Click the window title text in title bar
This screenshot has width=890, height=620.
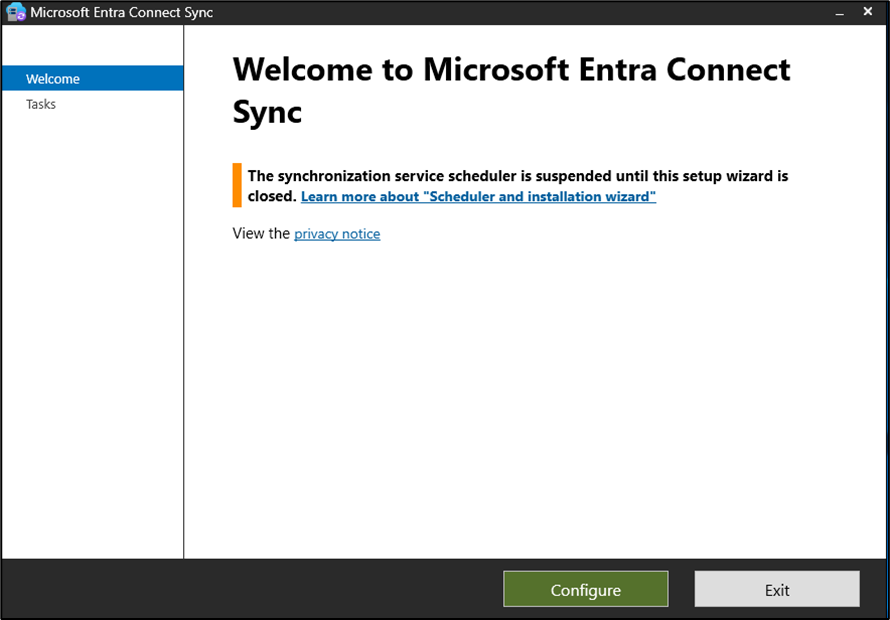121,13
